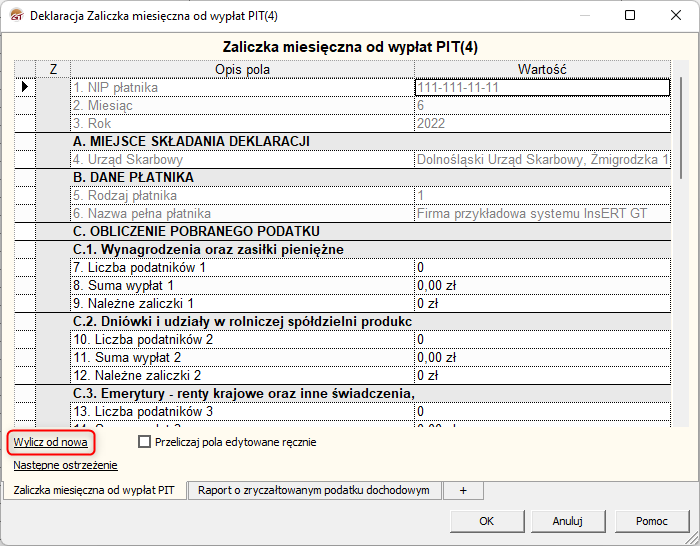Click the '12. Należne zaliczki 2' value cell
The image size is (700, 546).
coord(542,375)
